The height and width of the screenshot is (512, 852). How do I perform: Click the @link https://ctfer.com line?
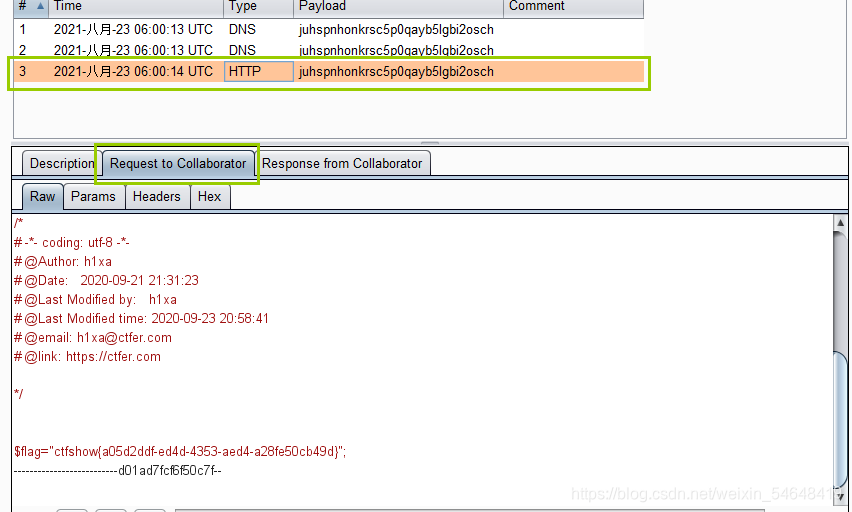pos(87,357)
